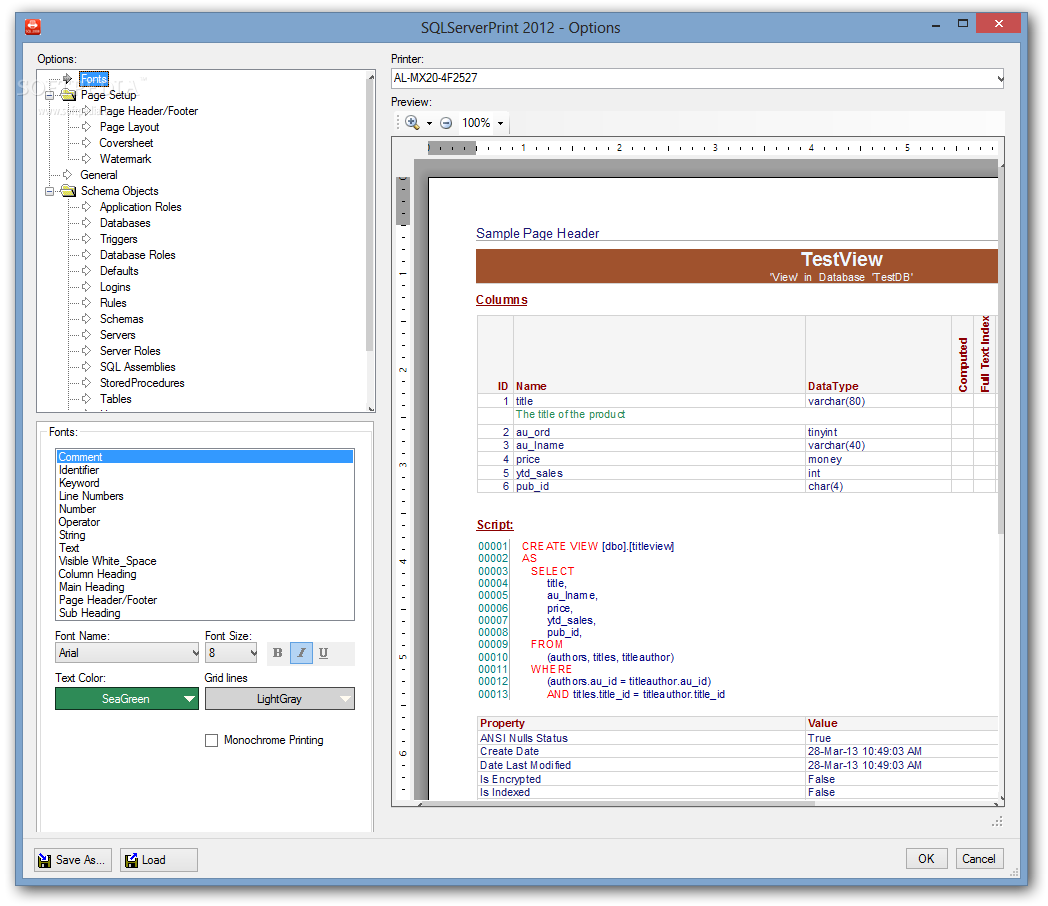Enable the Monochrome Printing checkbox
The height and width of the screenshot is (906, 1048).
coord(211,740)
